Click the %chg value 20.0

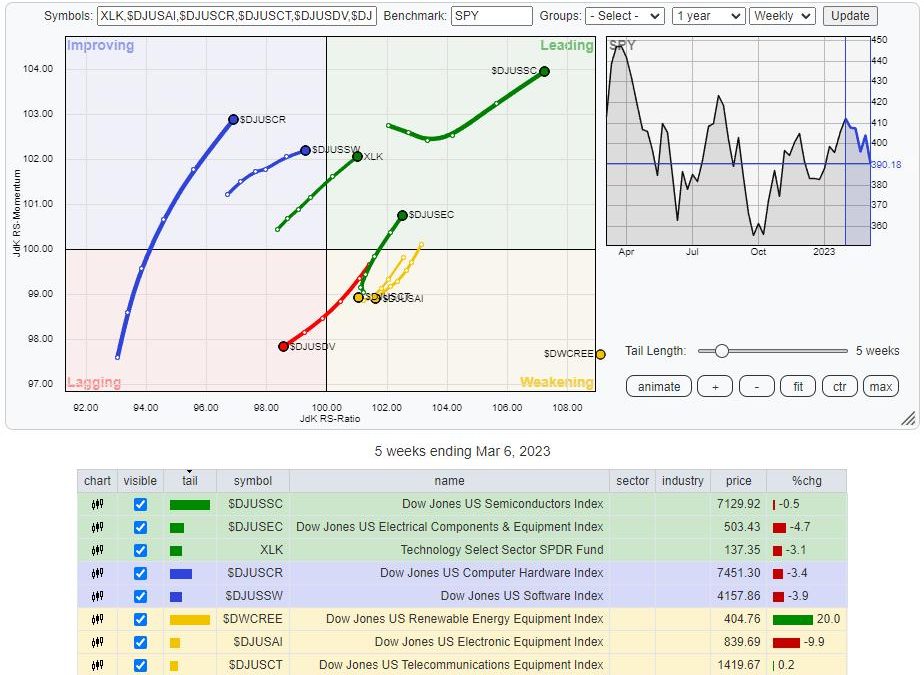pyautogui.click(x=828, y=619)
